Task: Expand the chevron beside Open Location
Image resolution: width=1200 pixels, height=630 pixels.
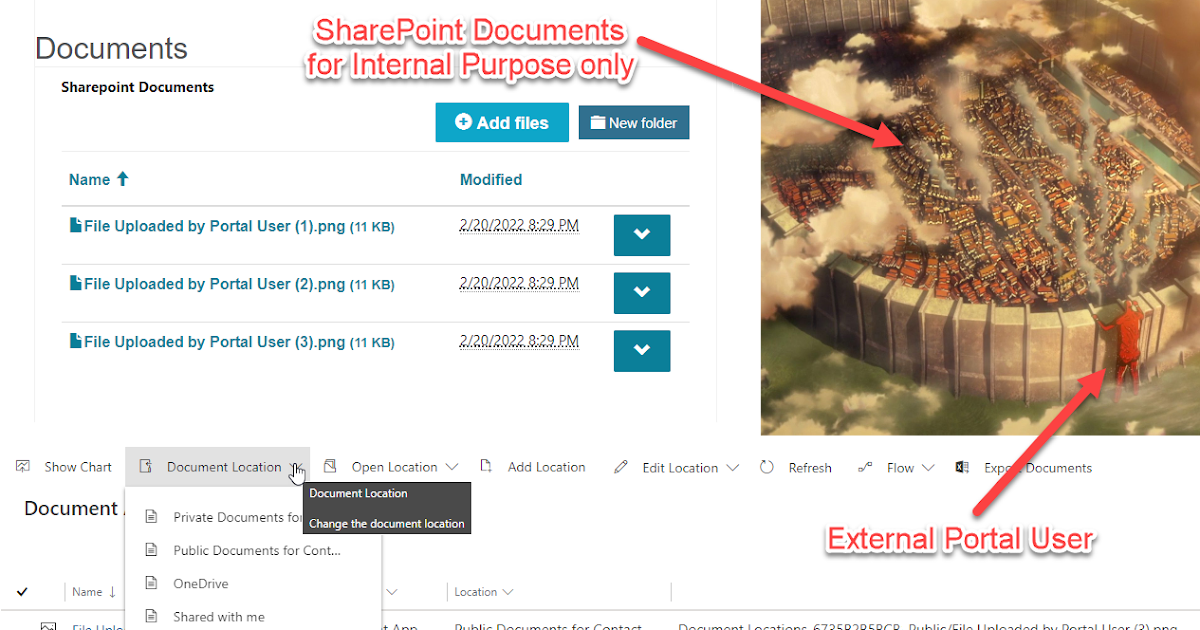Action: point(451,467)
